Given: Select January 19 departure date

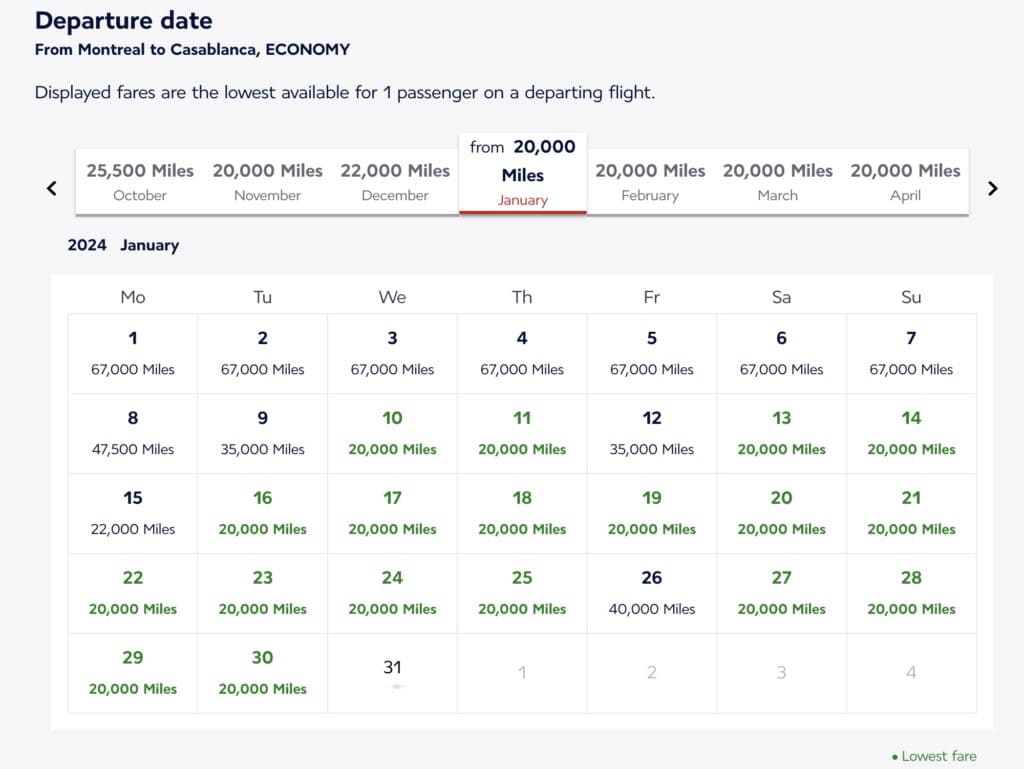Looking at the screenshot, I should click(652, 513).
